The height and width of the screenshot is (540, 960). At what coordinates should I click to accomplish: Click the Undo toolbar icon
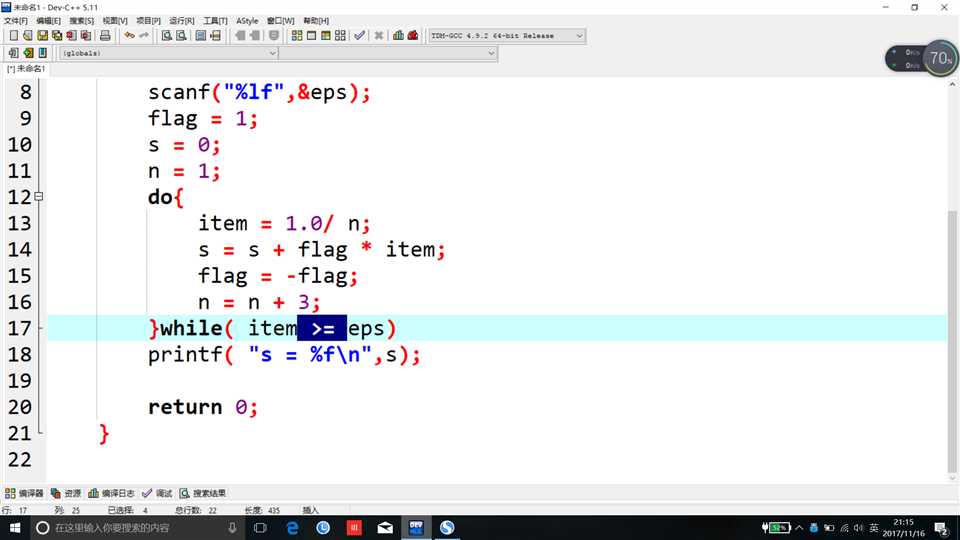129,36
